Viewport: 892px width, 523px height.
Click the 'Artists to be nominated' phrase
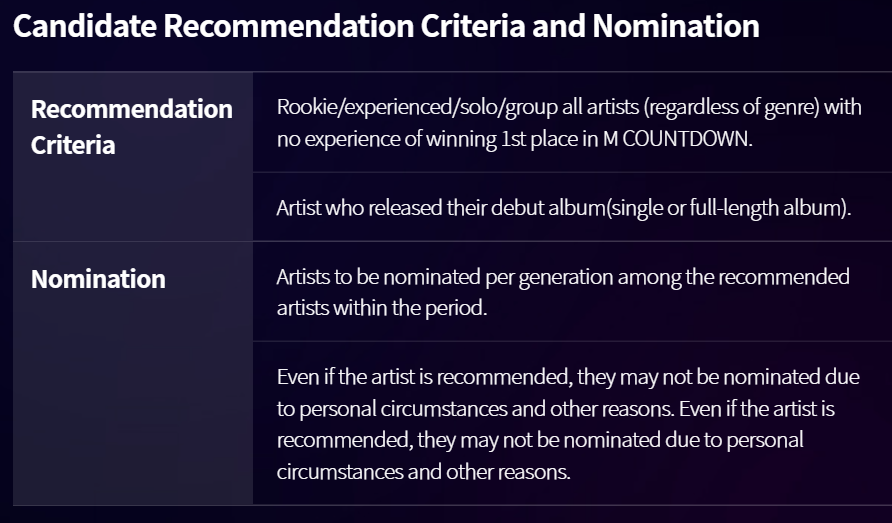[x=378, y=277]
